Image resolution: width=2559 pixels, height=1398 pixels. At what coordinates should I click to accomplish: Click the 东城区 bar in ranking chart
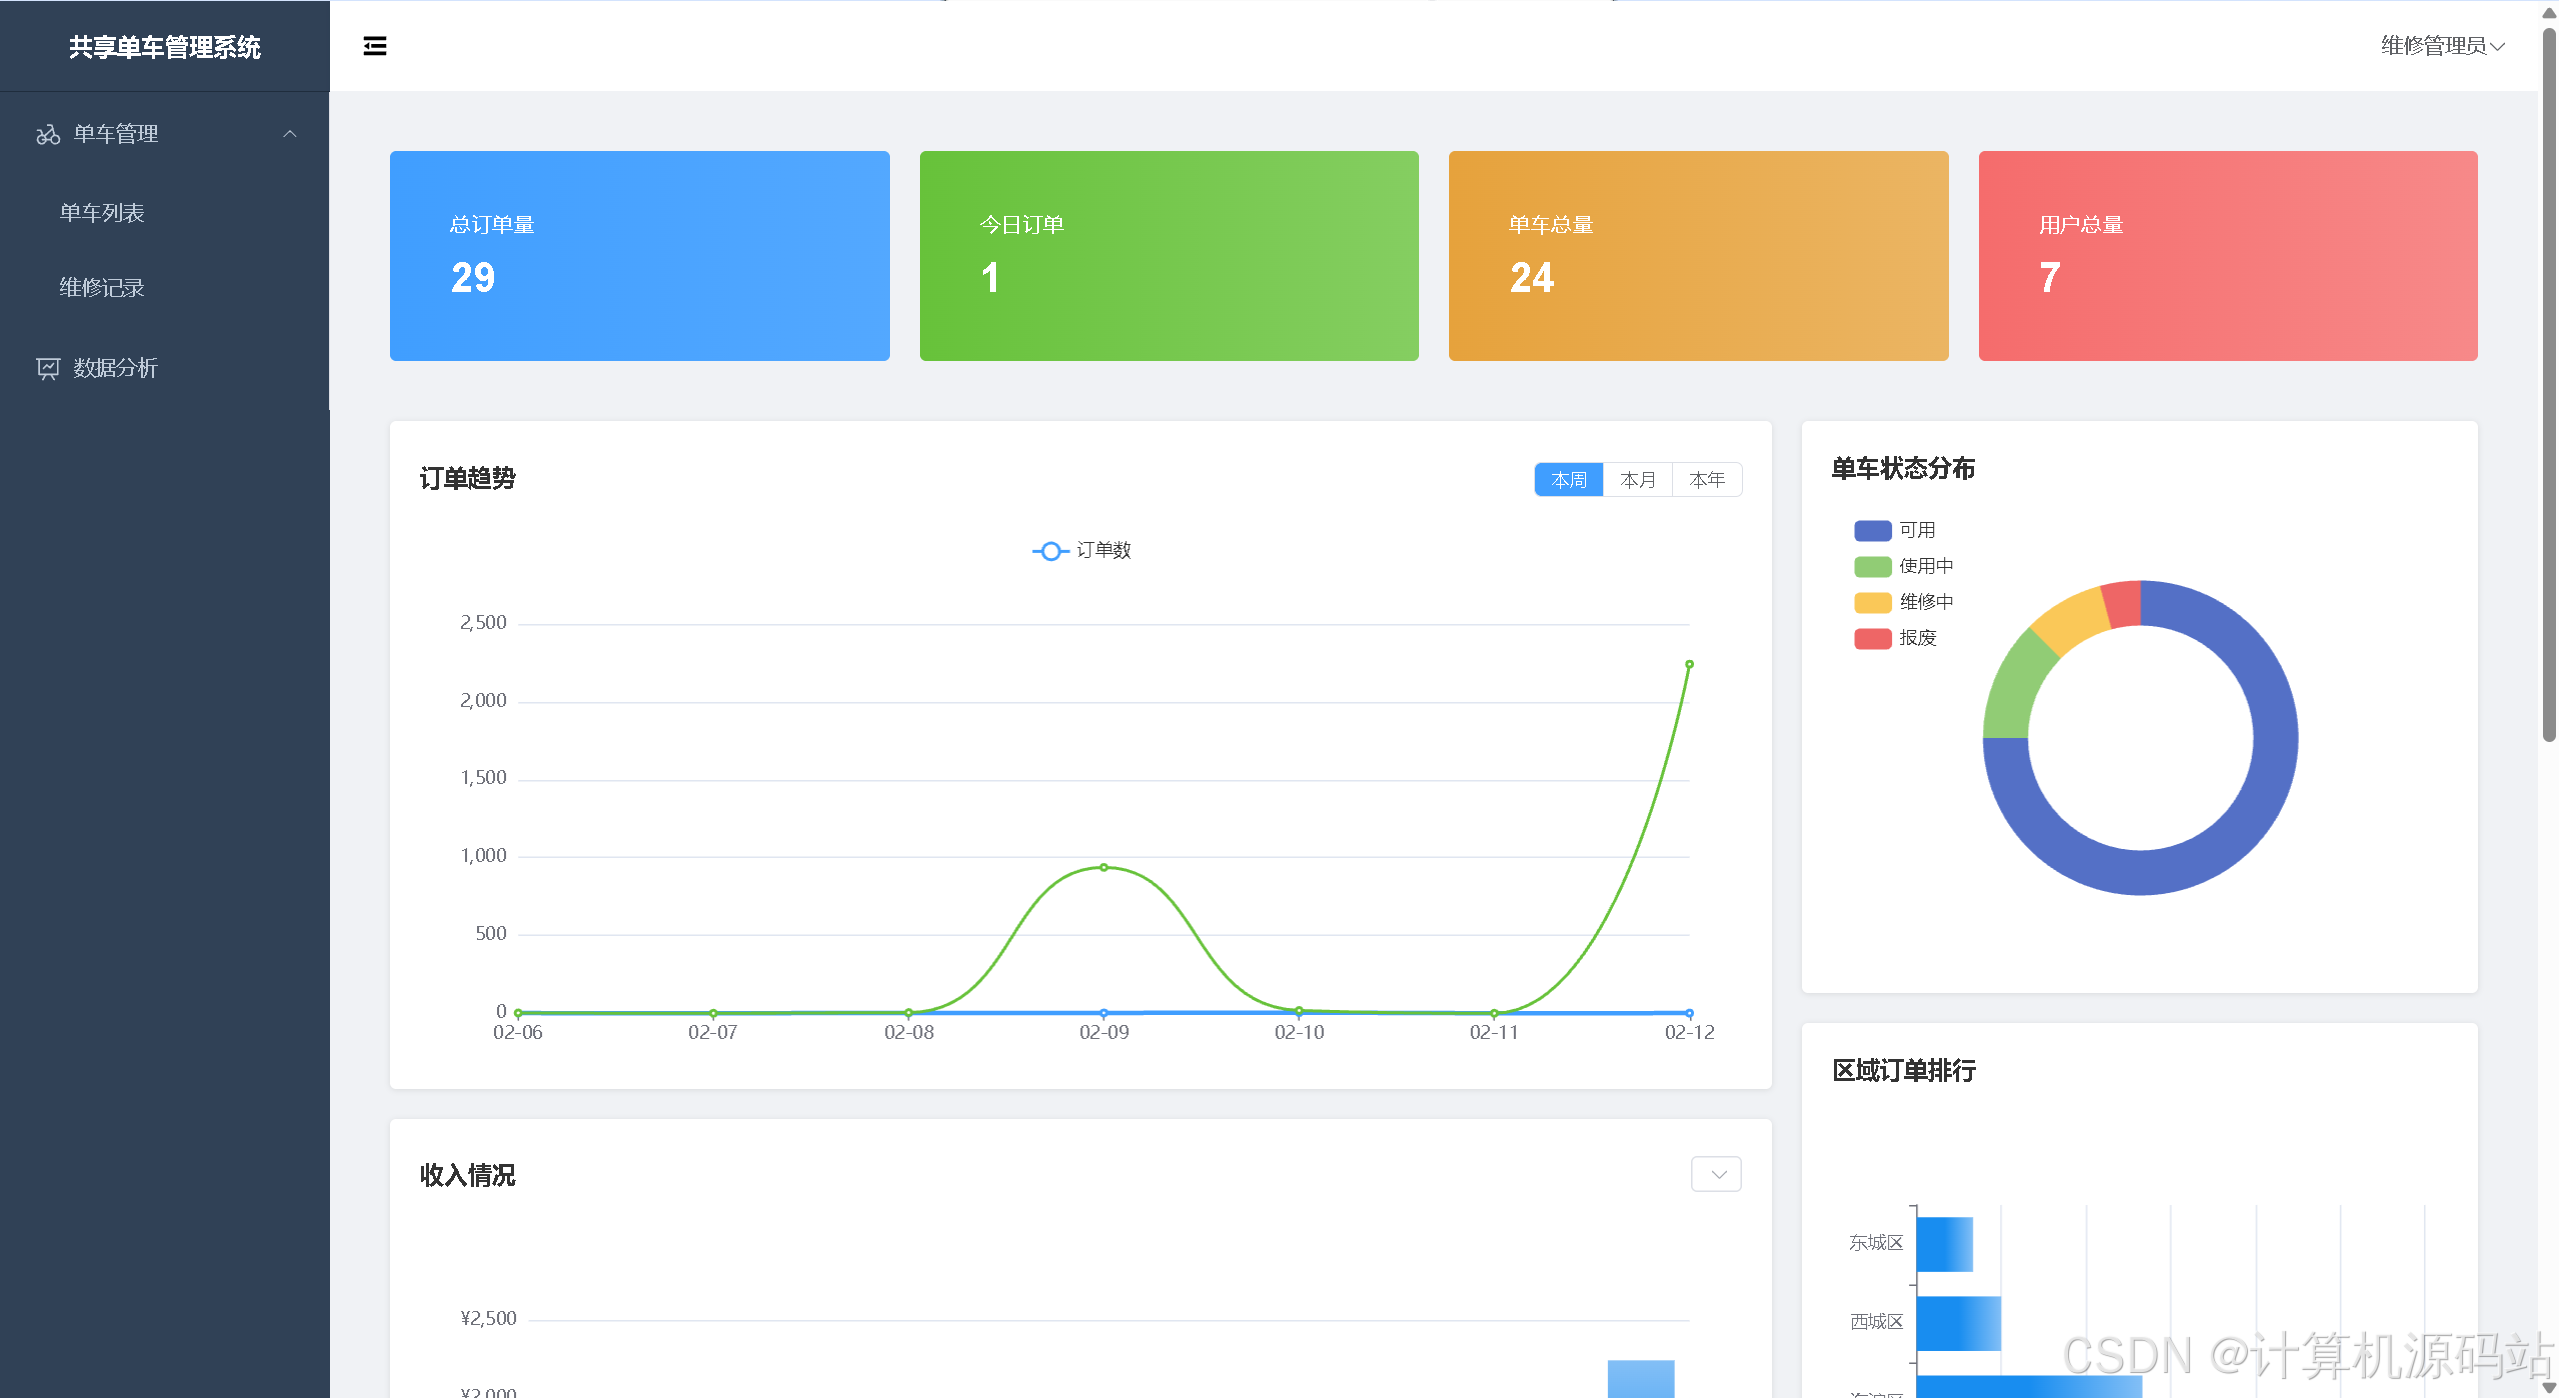1944,1243
